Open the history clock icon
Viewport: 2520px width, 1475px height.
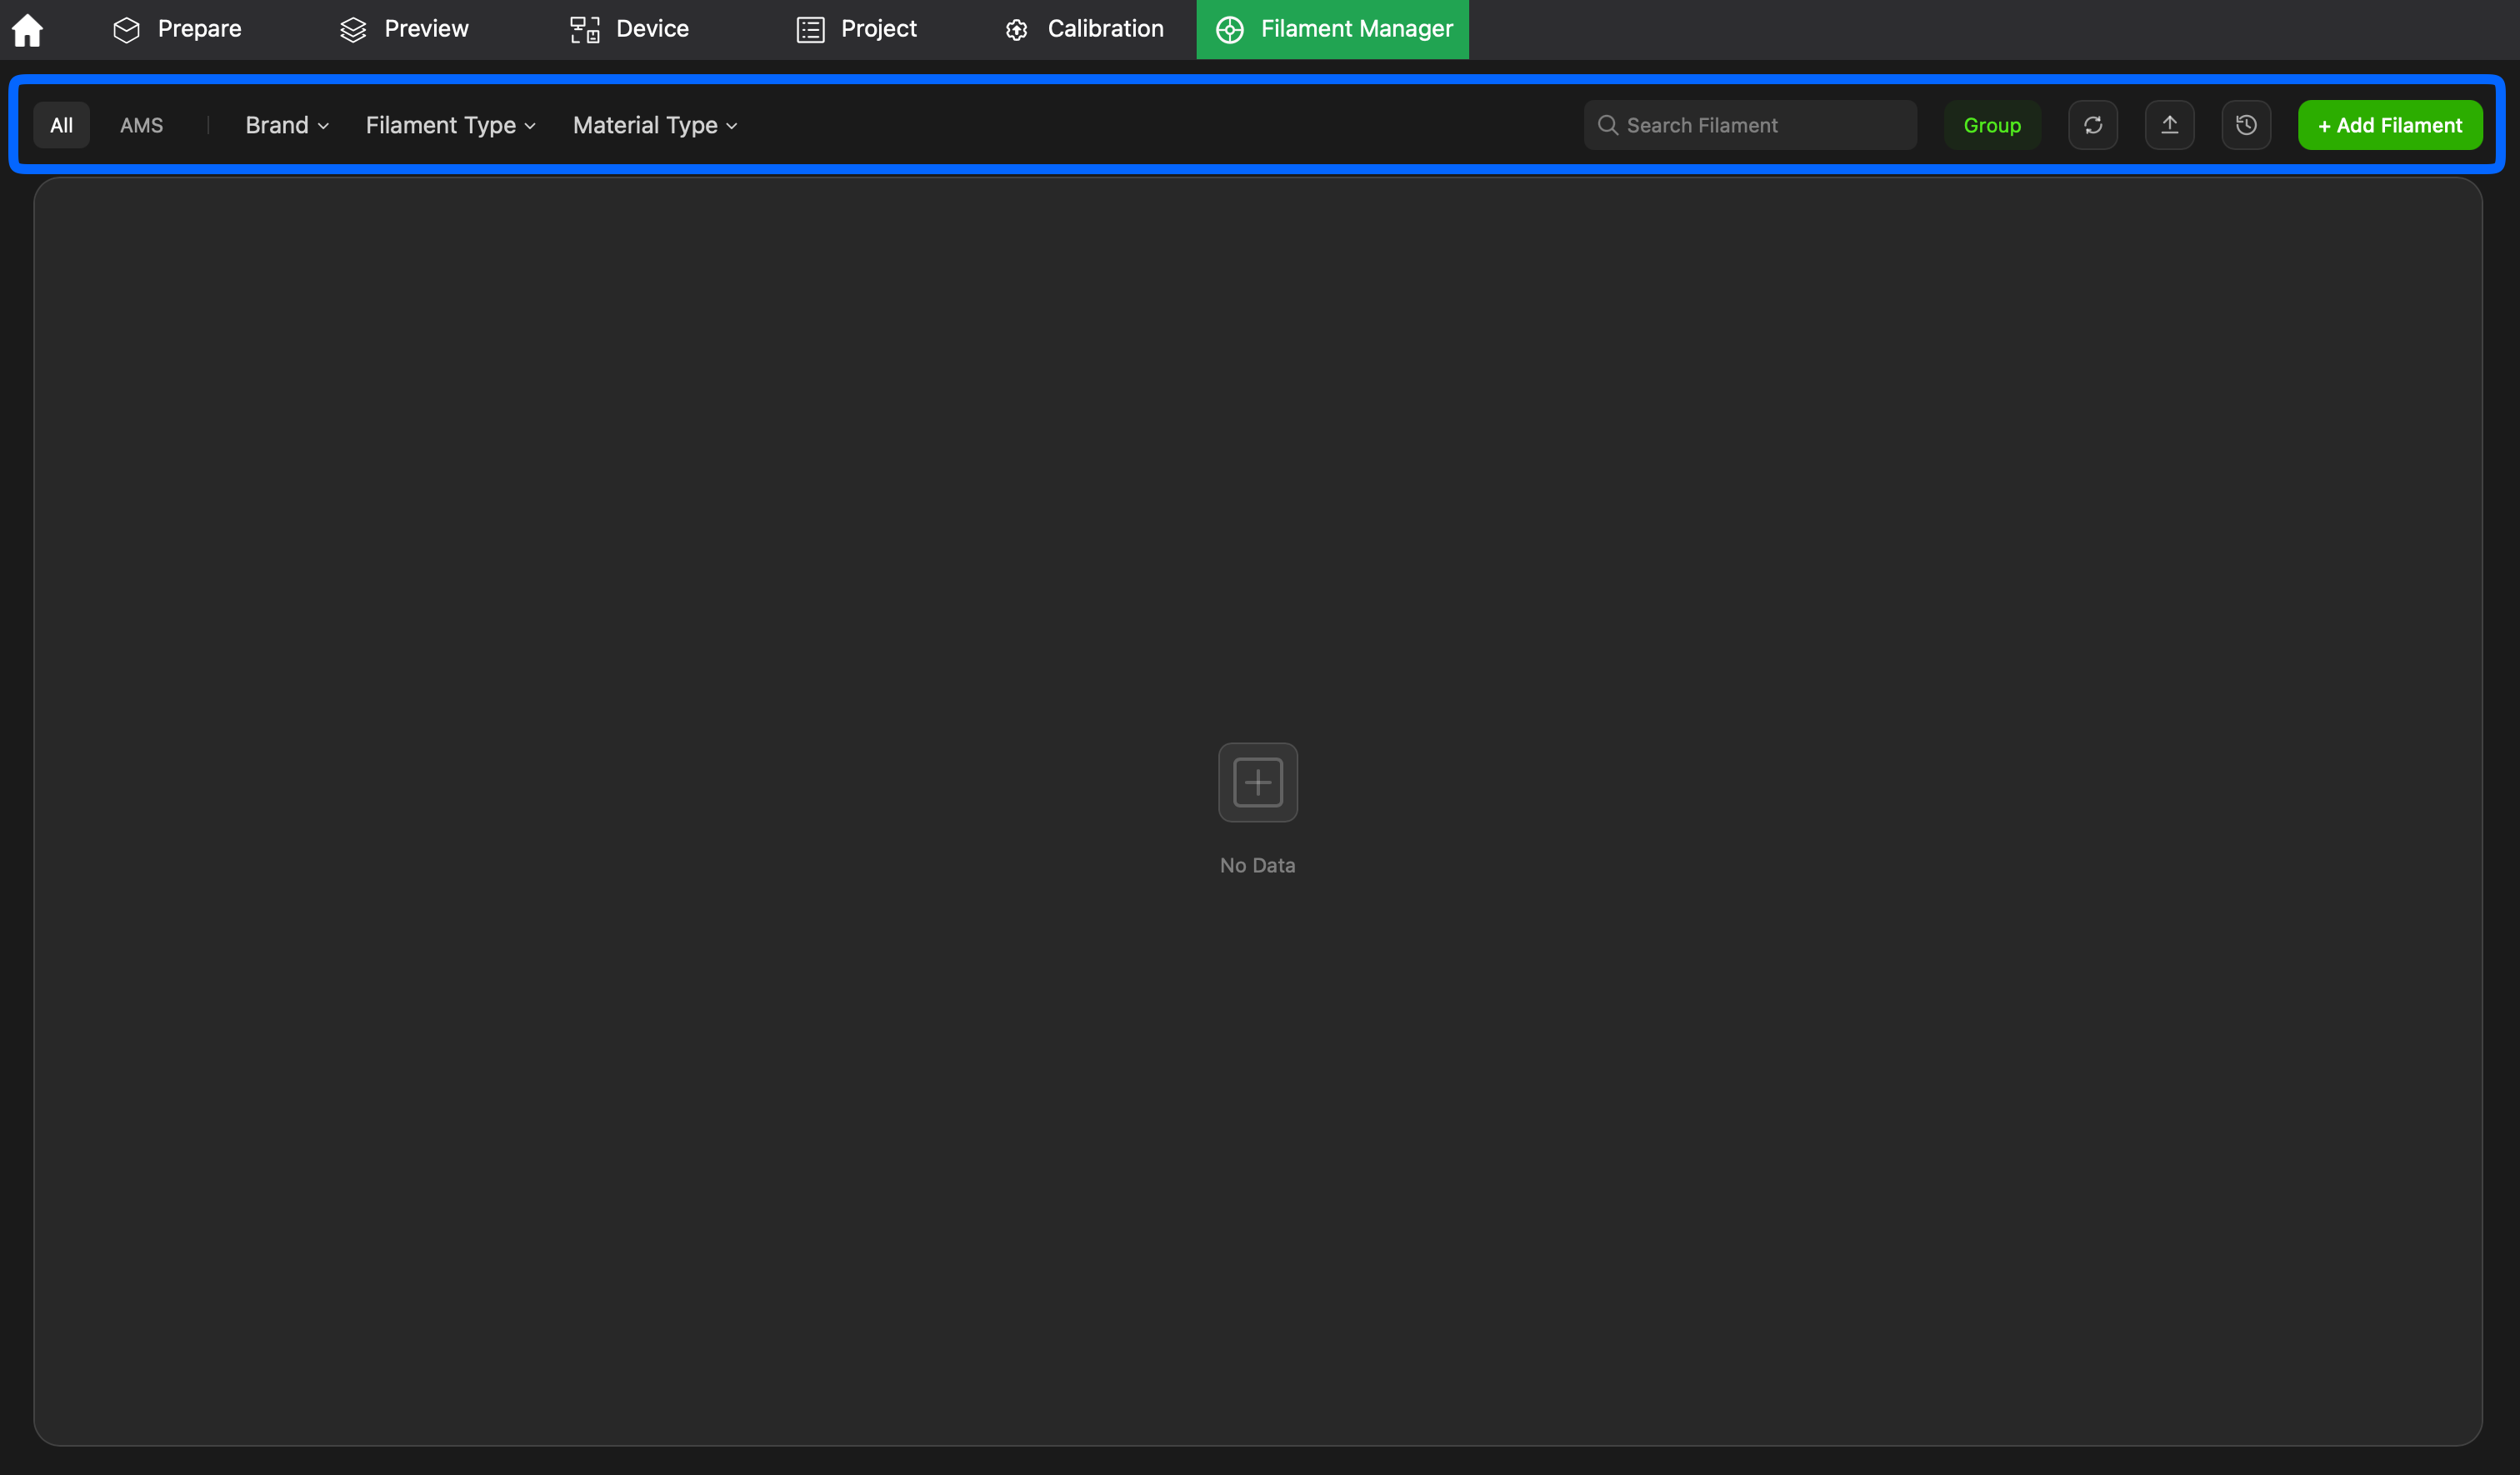(2246, 125)
